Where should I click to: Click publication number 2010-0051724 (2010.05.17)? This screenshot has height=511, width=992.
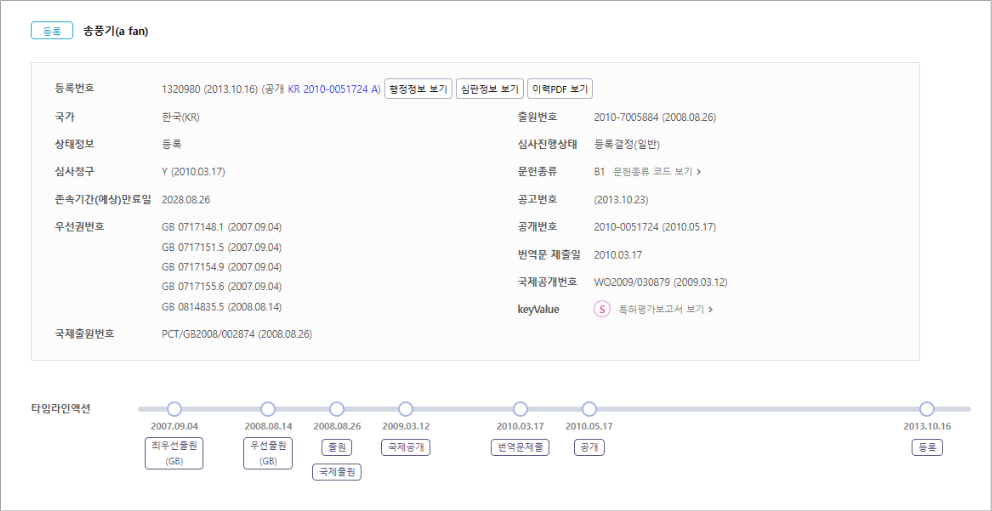pyautogui.click(x=655, y=226)
